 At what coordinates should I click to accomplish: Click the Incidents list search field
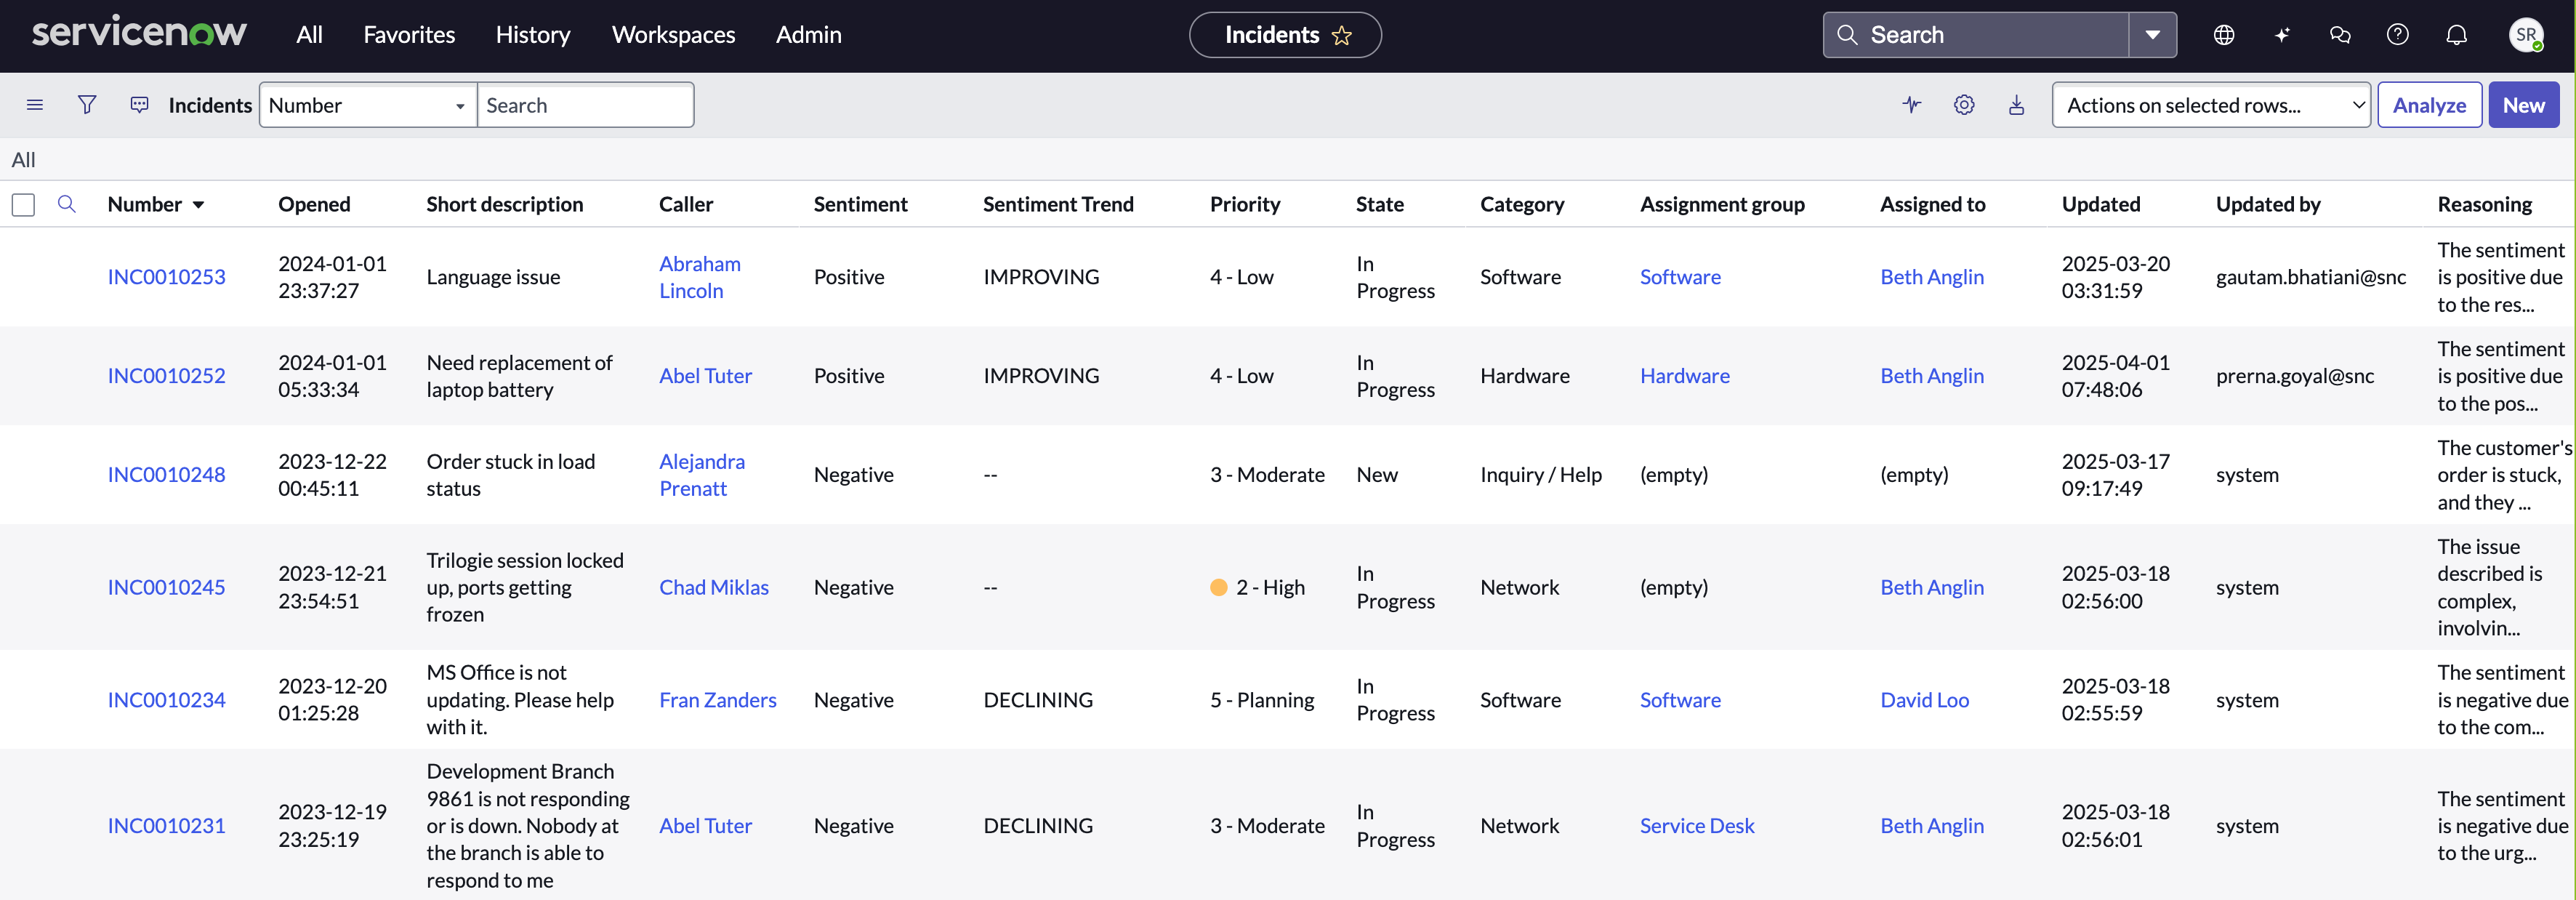(585, 105)
